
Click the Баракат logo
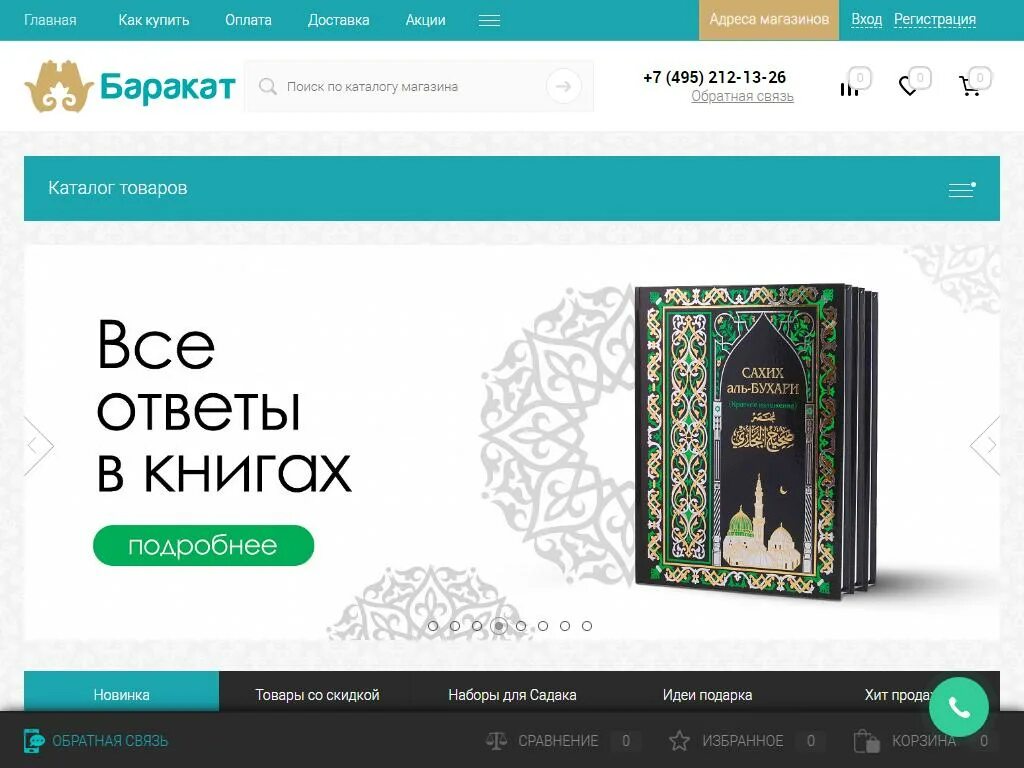[x=130, y=86]
